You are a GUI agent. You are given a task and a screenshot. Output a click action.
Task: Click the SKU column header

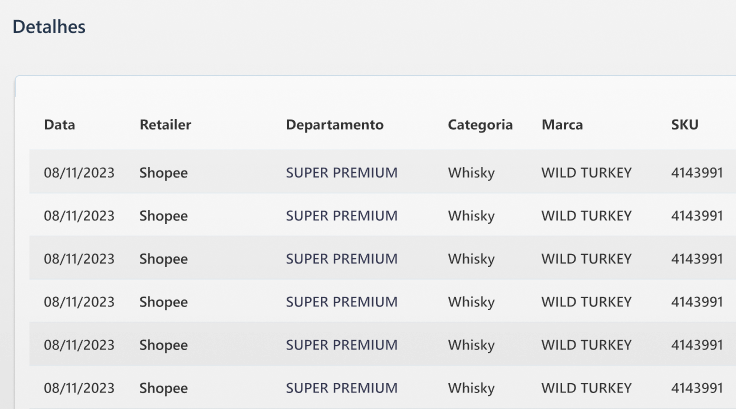tap(684, 125)
